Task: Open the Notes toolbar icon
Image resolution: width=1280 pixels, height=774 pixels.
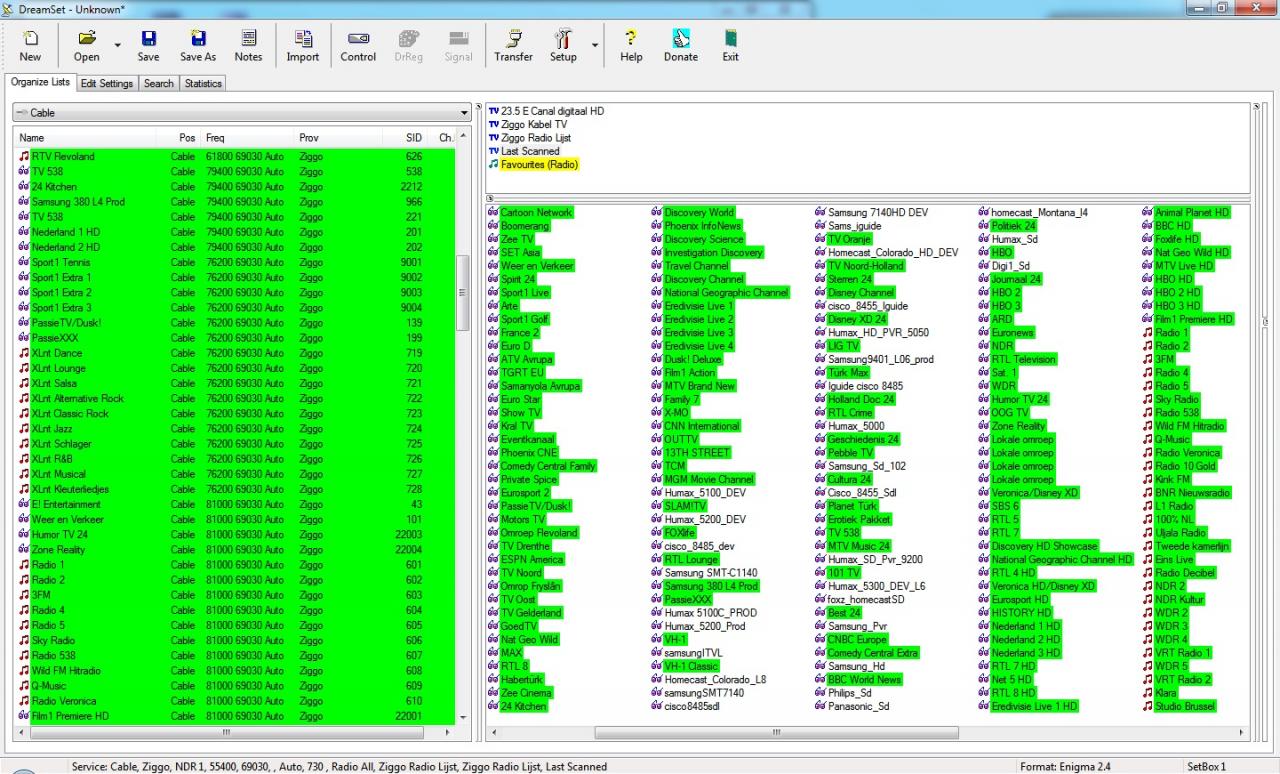Action: (x=248, y=46)
